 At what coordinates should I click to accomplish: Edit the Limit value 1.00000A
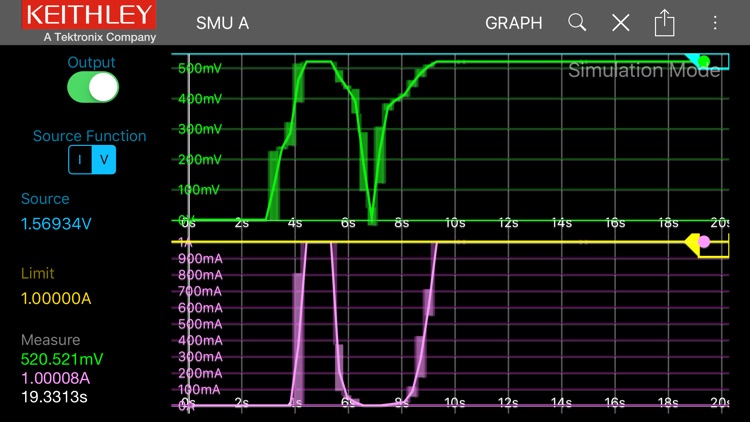[58, 298]
